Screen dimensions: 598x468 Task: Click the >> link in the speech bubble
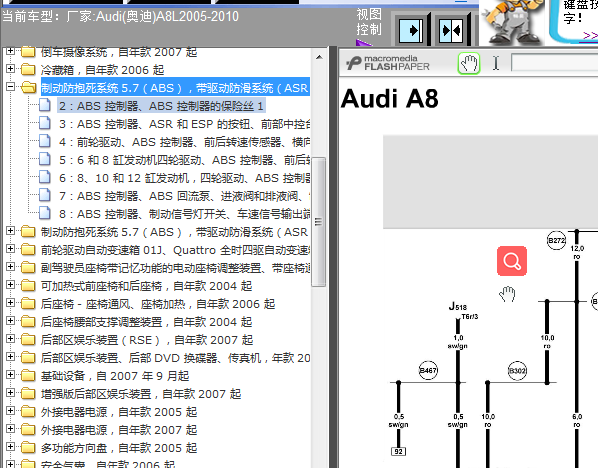click(x=590, y=35)
